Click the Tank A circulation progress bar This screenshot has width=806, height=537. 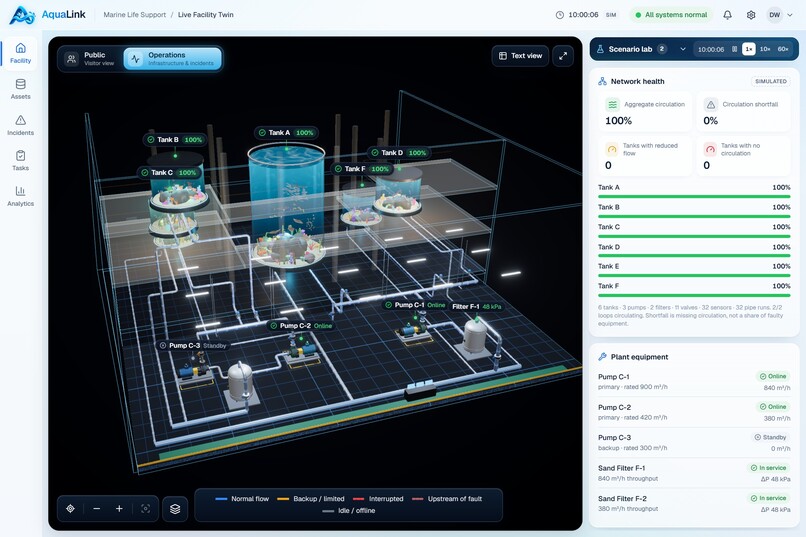[x=694, y=196]
